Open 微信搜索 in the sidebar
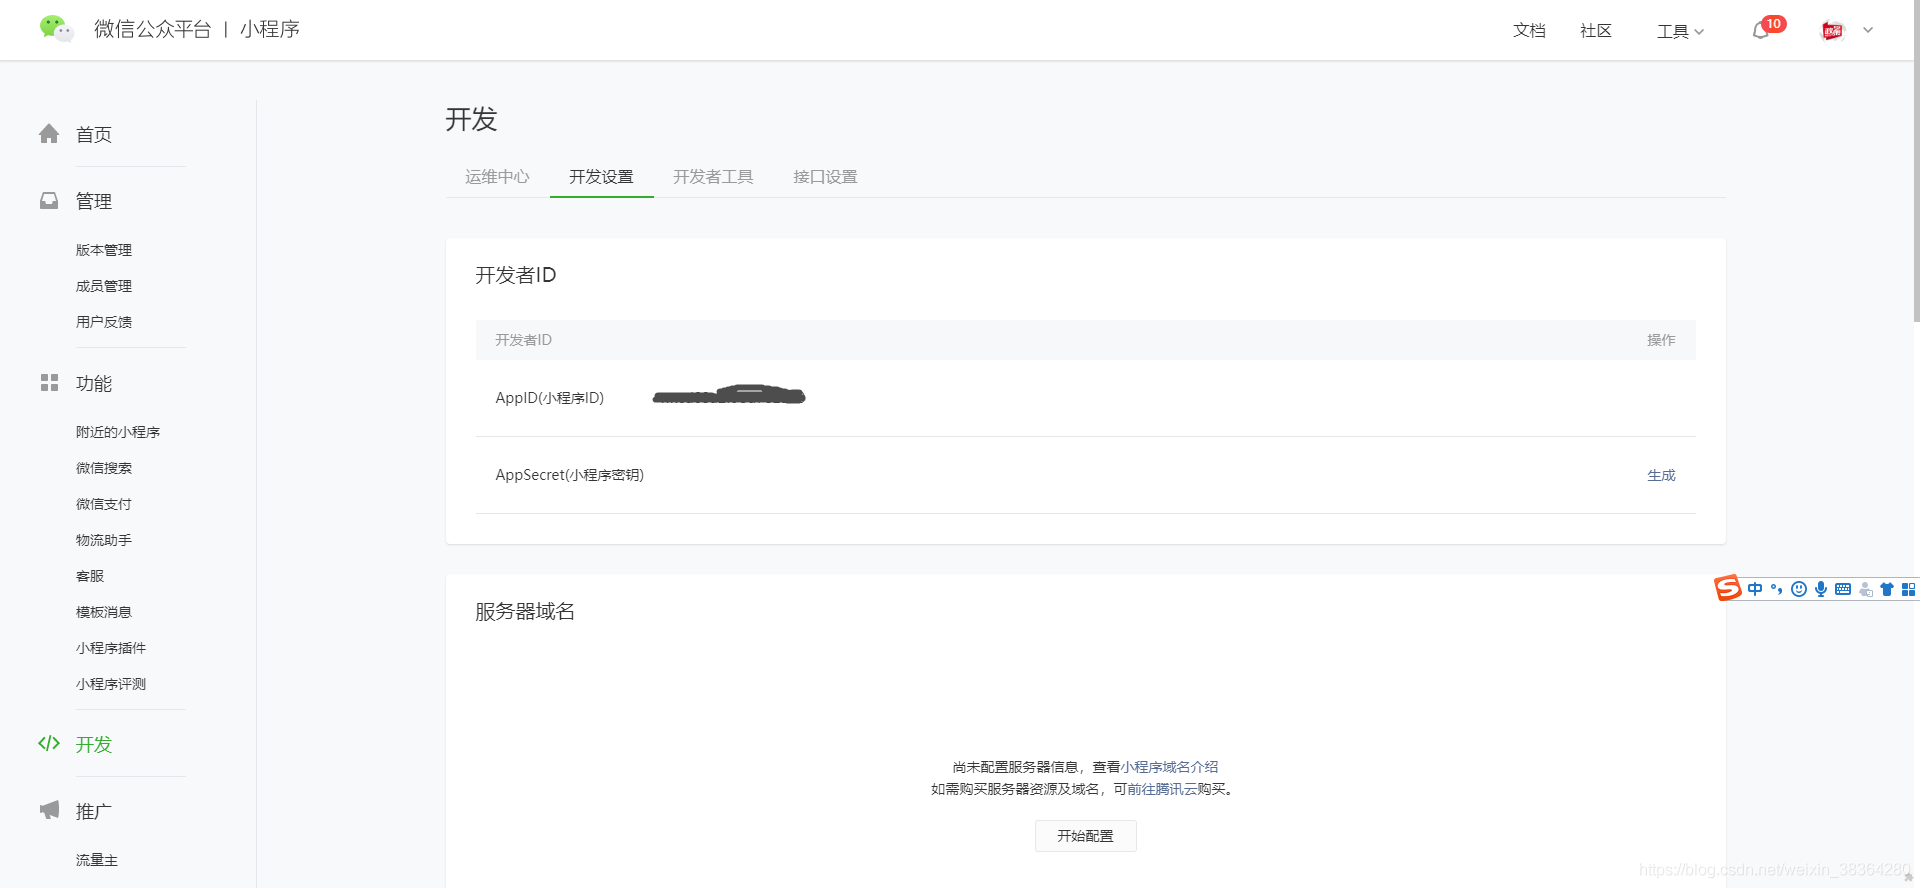 (x=104, y=468)
